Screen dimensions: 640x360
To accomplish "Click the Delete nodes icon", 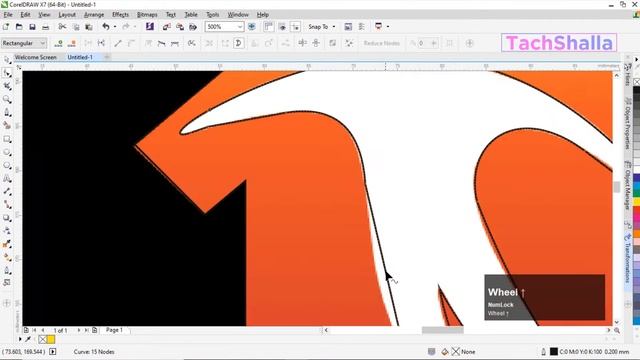I will click(x=72, y=43).
